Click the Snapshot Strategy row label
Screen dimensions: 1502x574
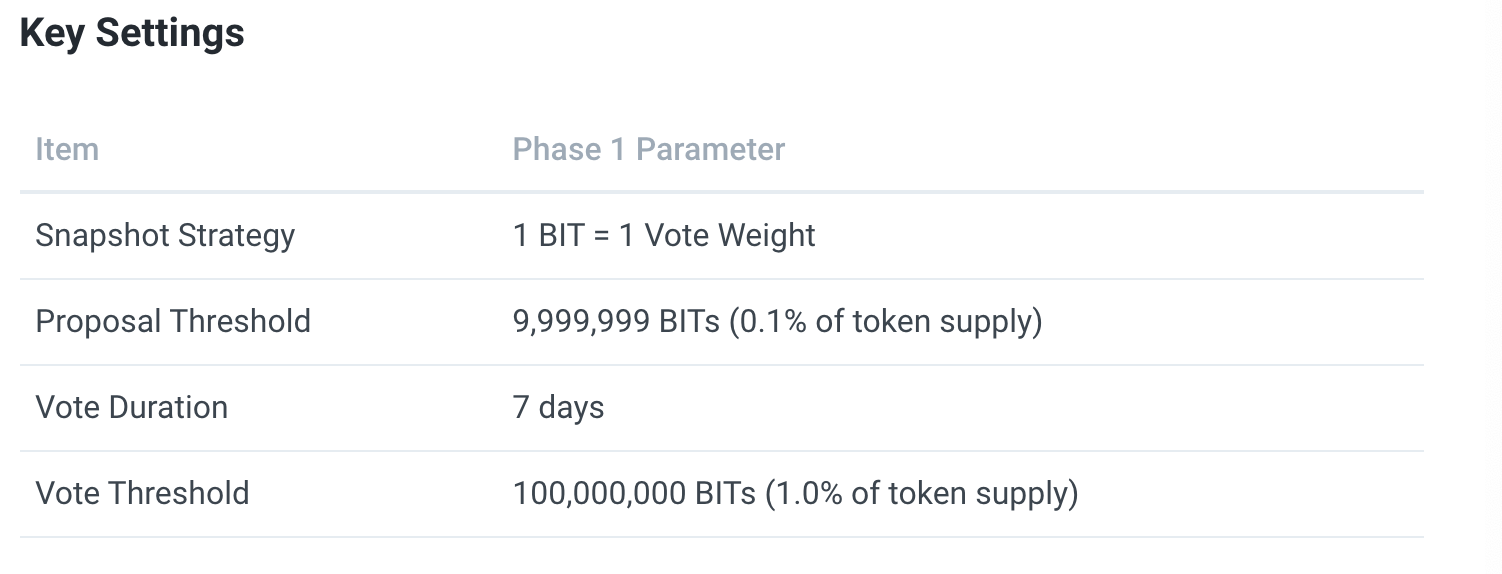tap(165, 236)
